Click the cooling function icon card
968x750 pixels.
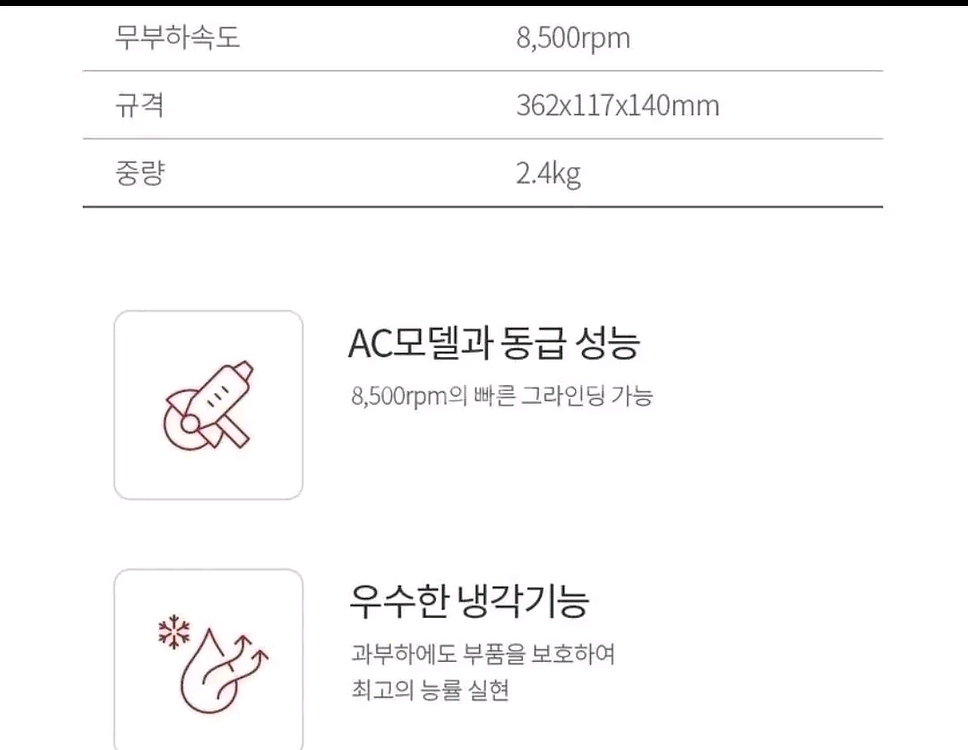208,660
